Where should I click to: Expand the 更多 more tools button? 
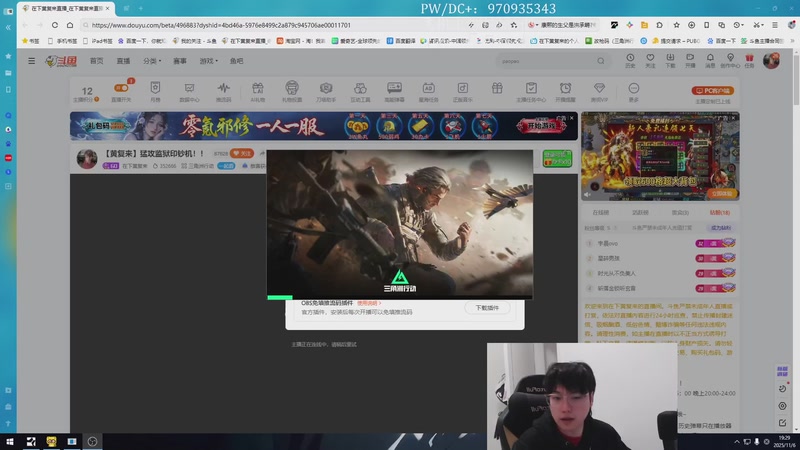point(634,92)
